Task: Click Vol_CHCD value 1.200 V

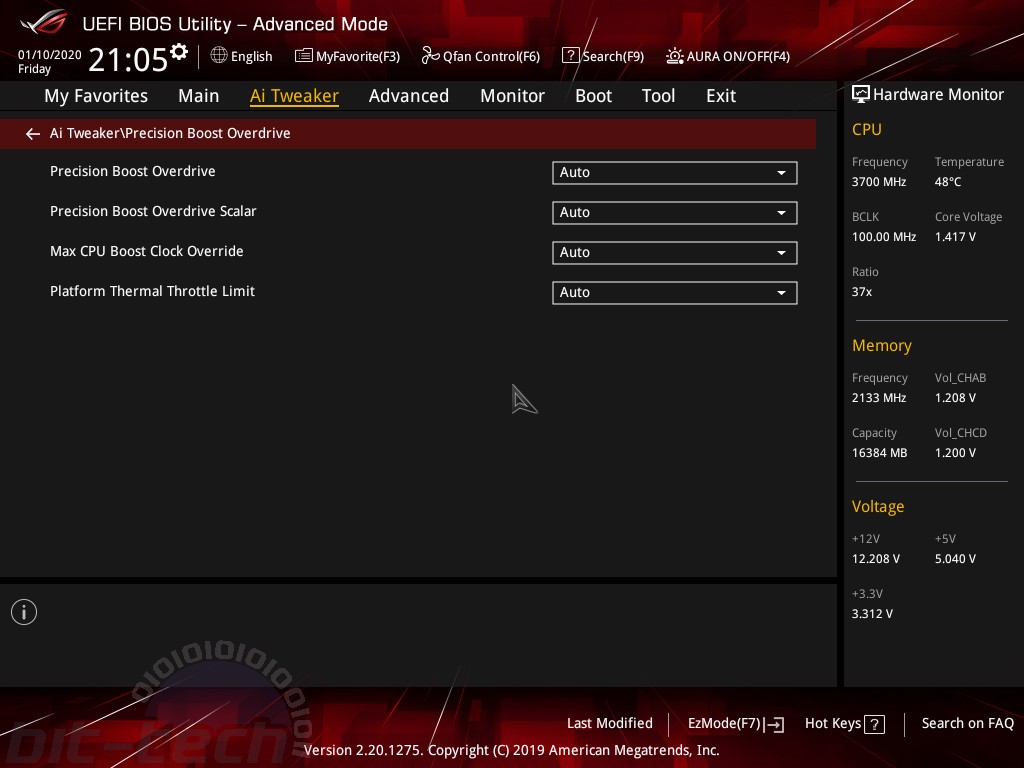Action: pos(955,453)
